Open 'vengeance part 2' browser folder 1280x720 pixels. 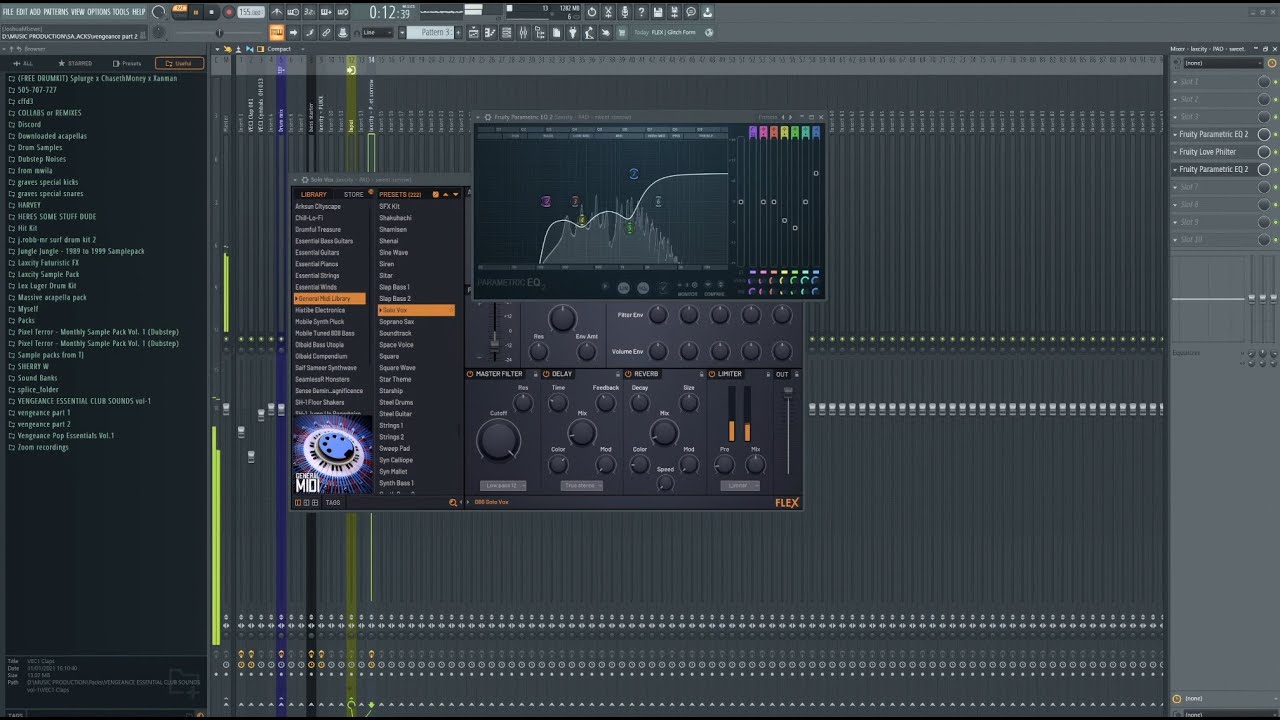pyautogui.click(x=43, y=424)
